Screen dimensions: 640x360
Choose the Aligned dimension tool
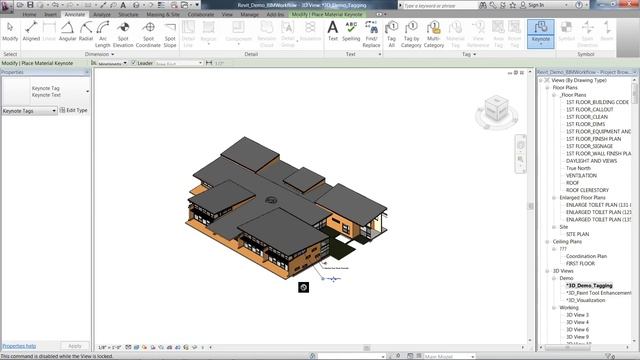point(31,32)
